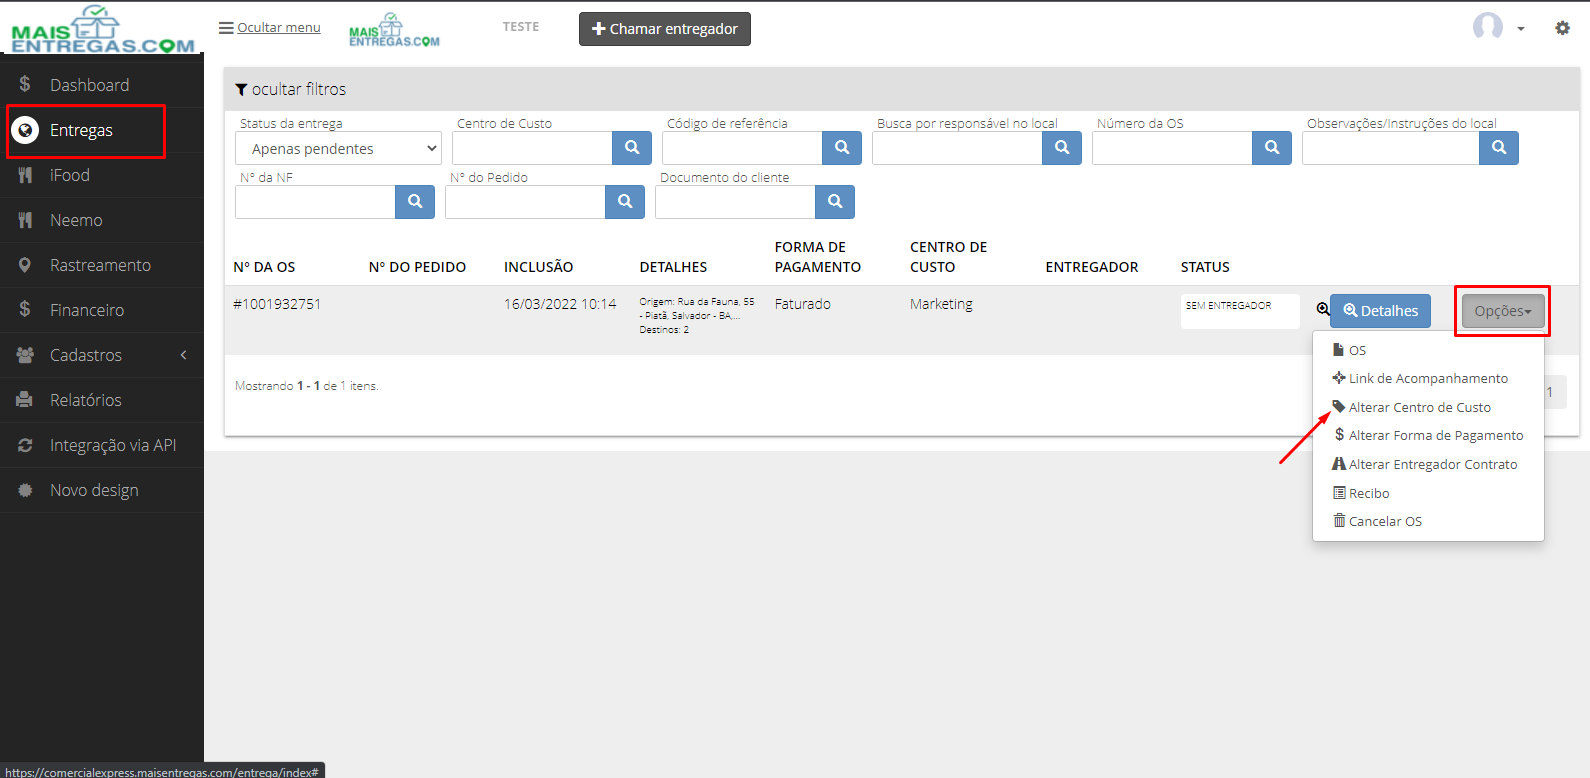Open the user avatar dropdown

(x=1499, y=27)
